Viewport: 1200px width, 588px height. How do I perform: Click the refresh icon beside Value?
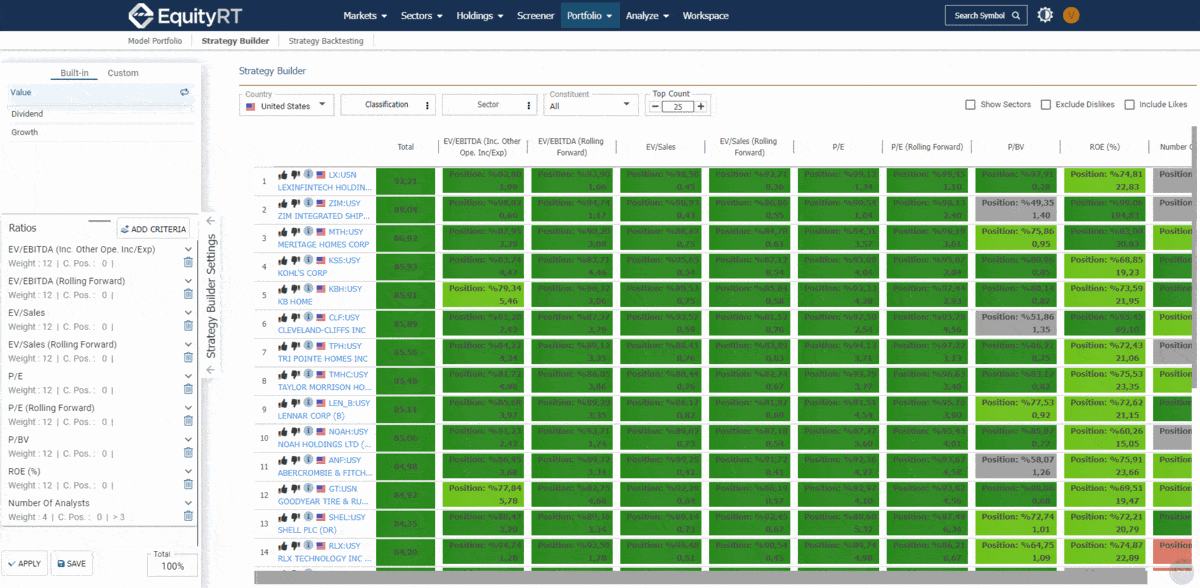tap(184, 92)
